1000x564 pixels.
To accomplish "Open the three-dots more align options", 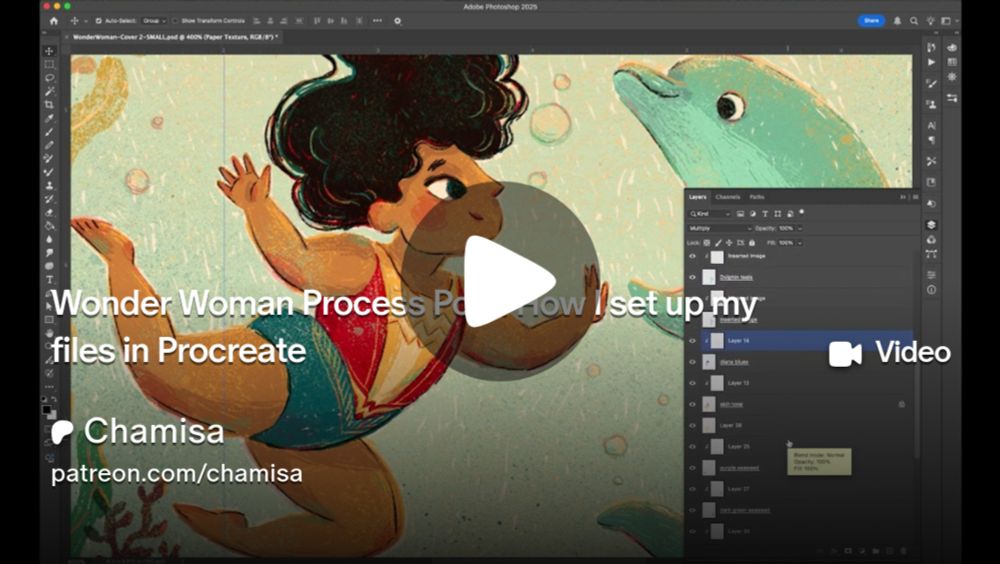I will point(378,21).
